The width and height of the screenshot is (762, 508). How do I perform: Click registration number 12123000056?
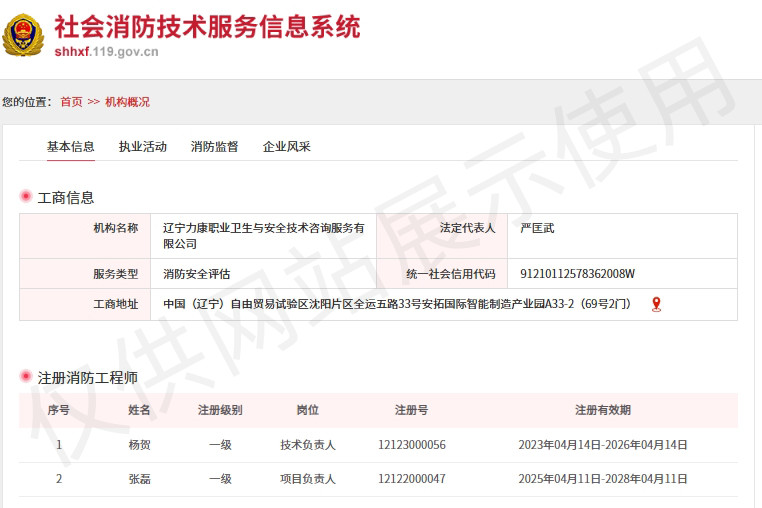point(412,445)
